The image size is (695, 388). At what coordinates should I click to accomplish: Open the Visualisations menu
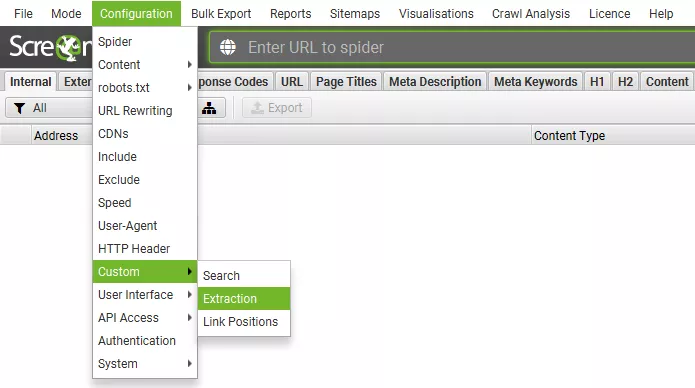click(436, 14)
